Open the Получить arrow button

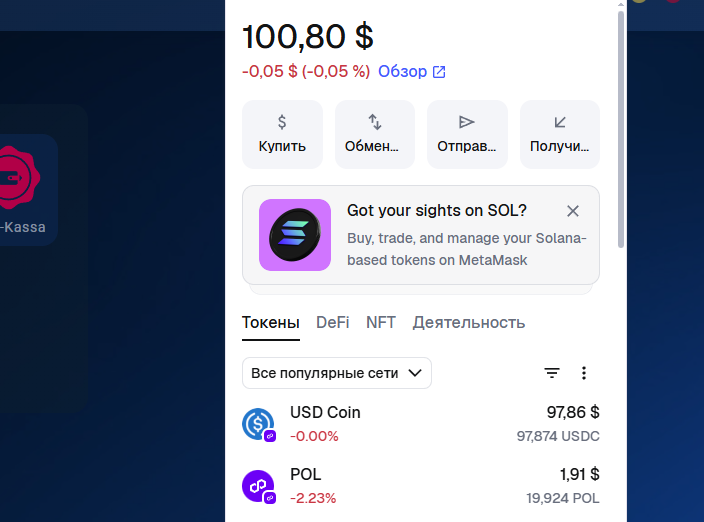coord(559,134)
